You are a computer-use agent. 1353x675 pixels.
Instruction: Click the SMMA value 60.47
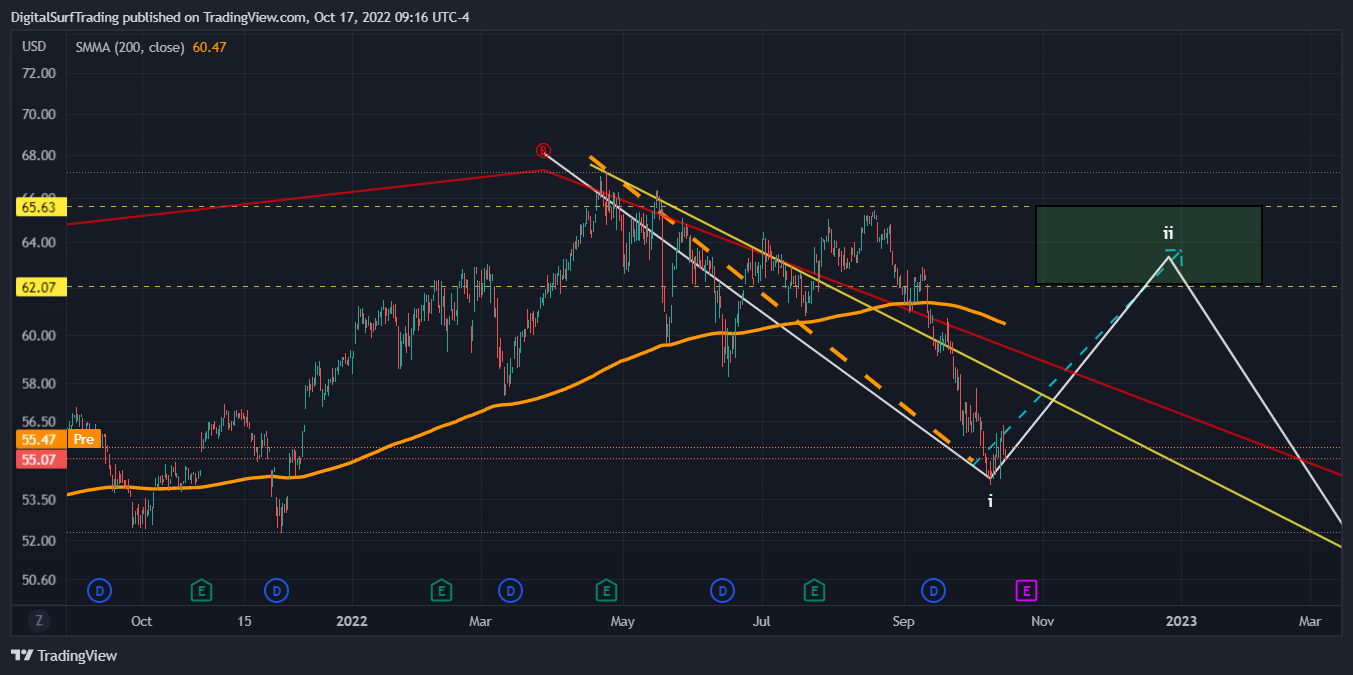(210, 47)
